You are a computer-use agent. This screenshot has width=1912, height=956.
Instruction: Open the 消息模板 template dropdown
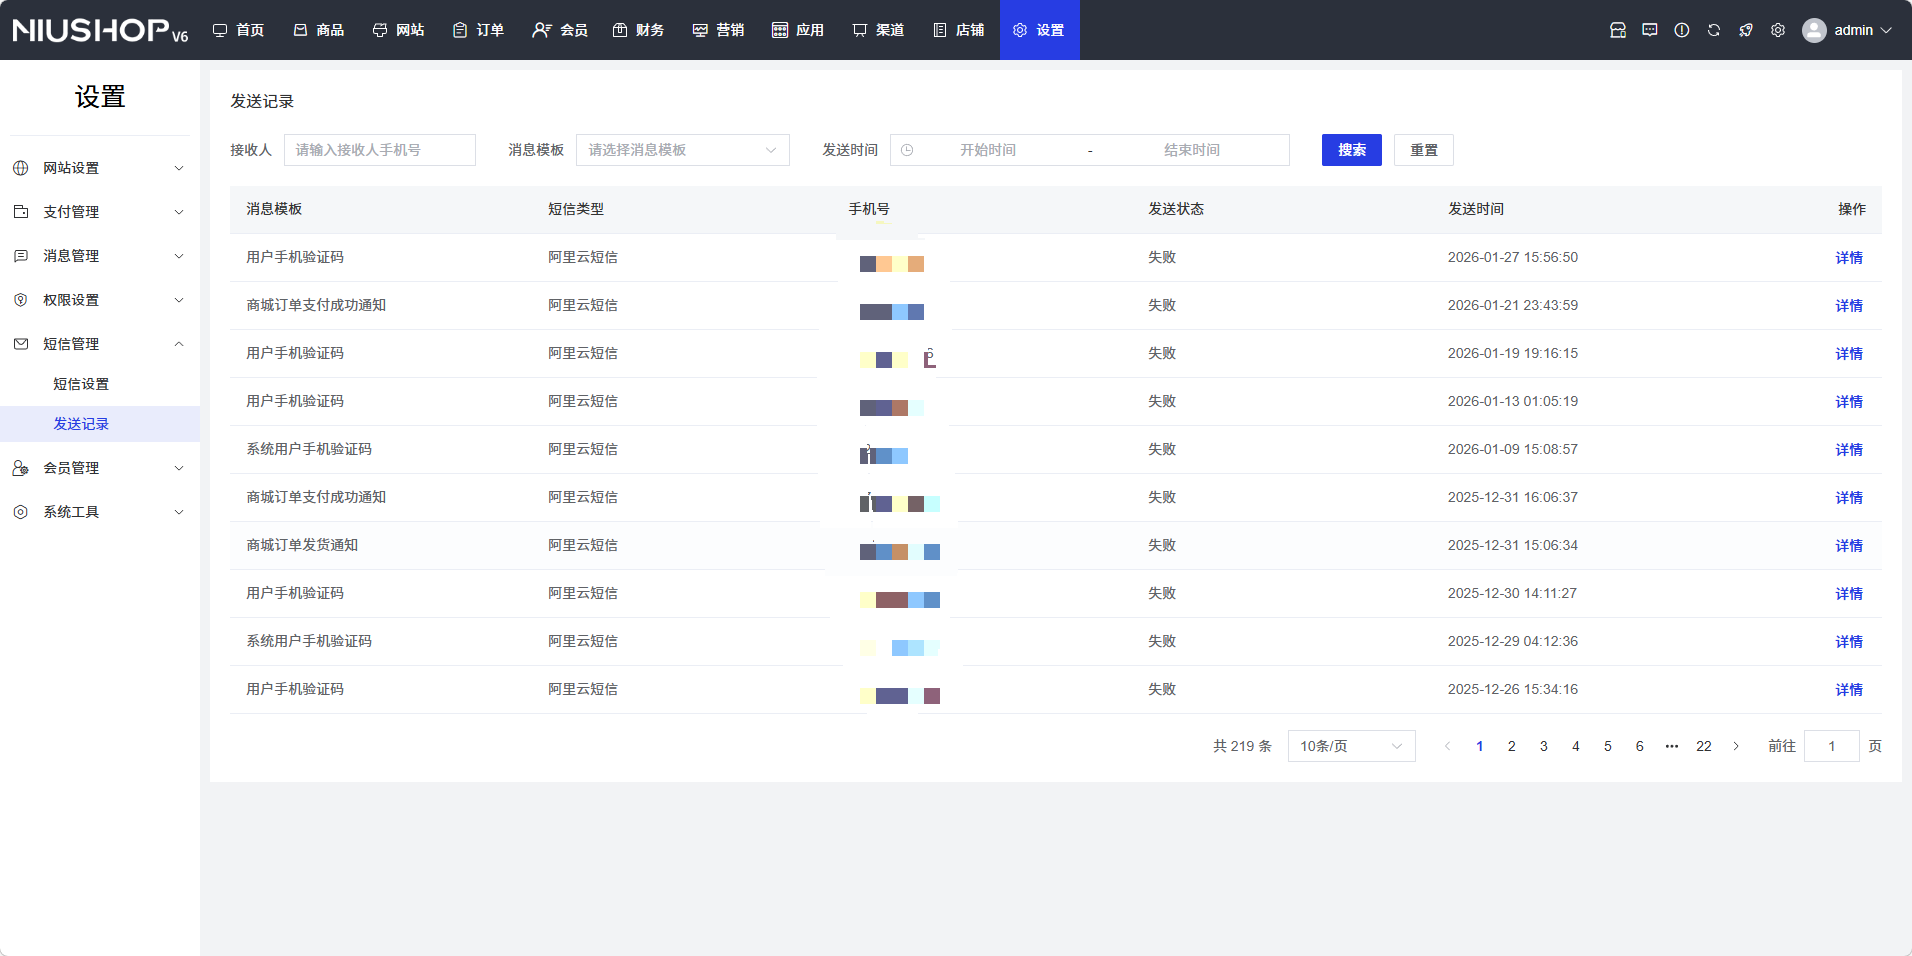click(x=682, y=150)
